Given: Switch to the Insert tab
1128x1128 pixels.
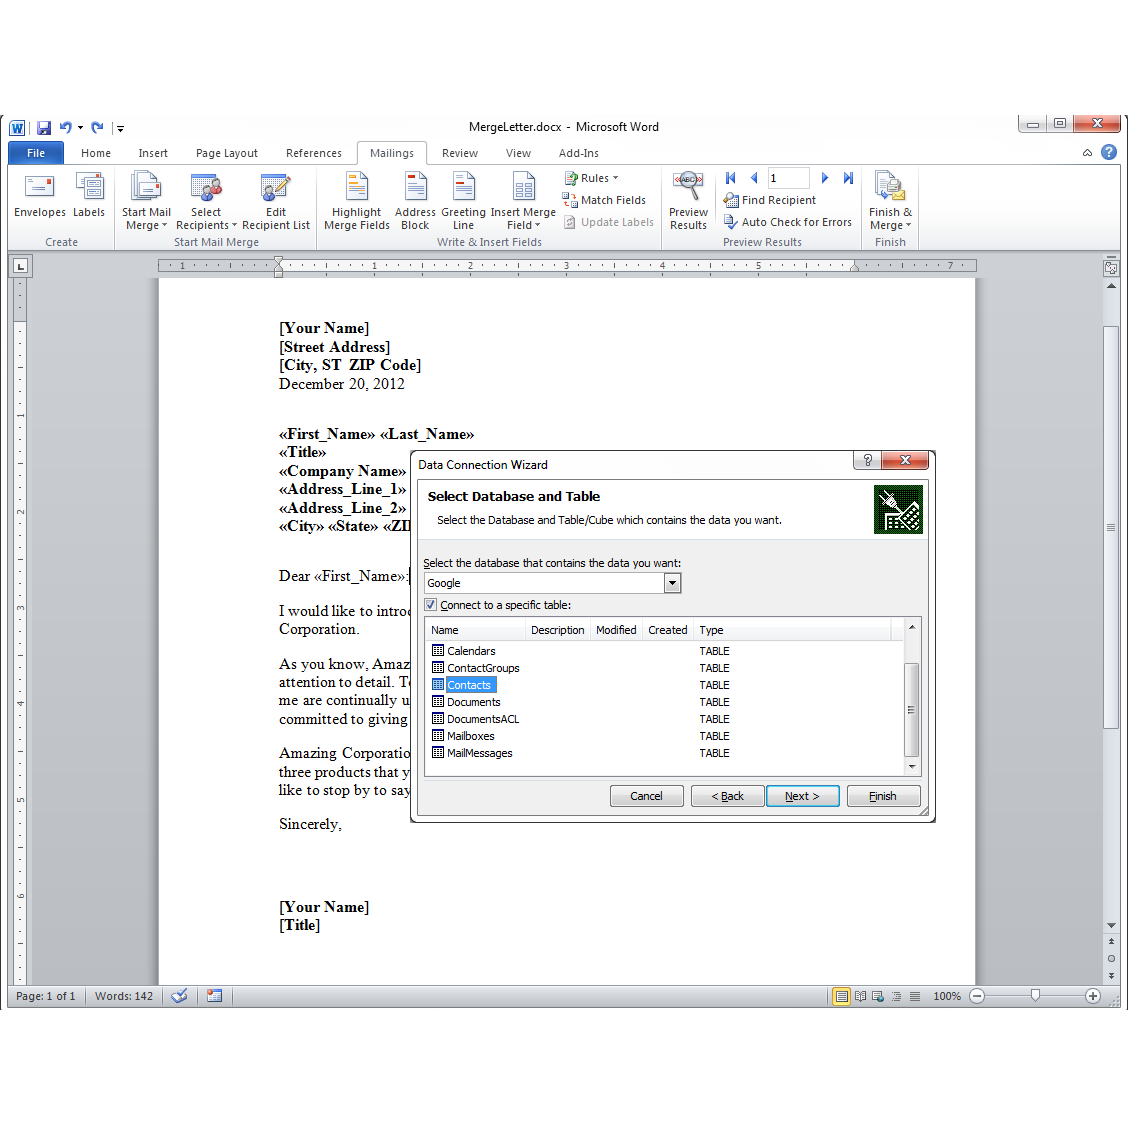Looking at the screenshot, I should [x=153, y=153].
